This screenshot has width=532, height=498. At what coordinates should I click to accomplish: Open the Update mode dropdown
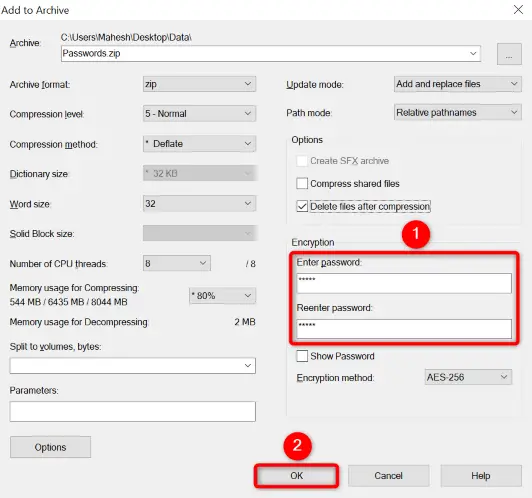(458, 84)
